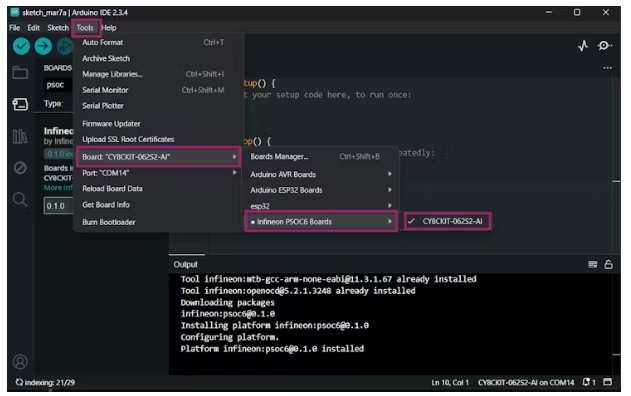The image size is (631, 396).
Task: Toggle the output lock icon
Action: (x=608, y=264)
